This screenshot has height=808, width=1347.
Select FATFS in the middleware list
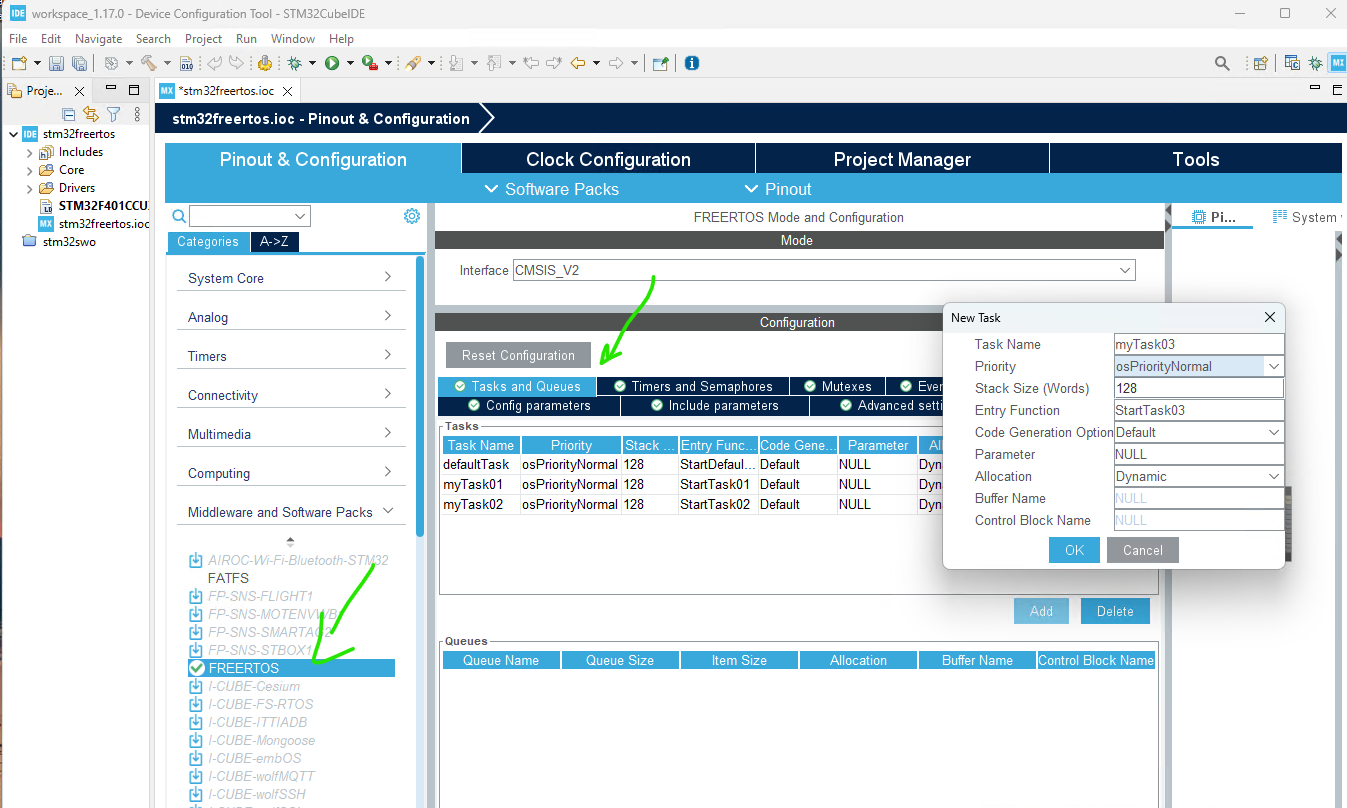(228, 578)
